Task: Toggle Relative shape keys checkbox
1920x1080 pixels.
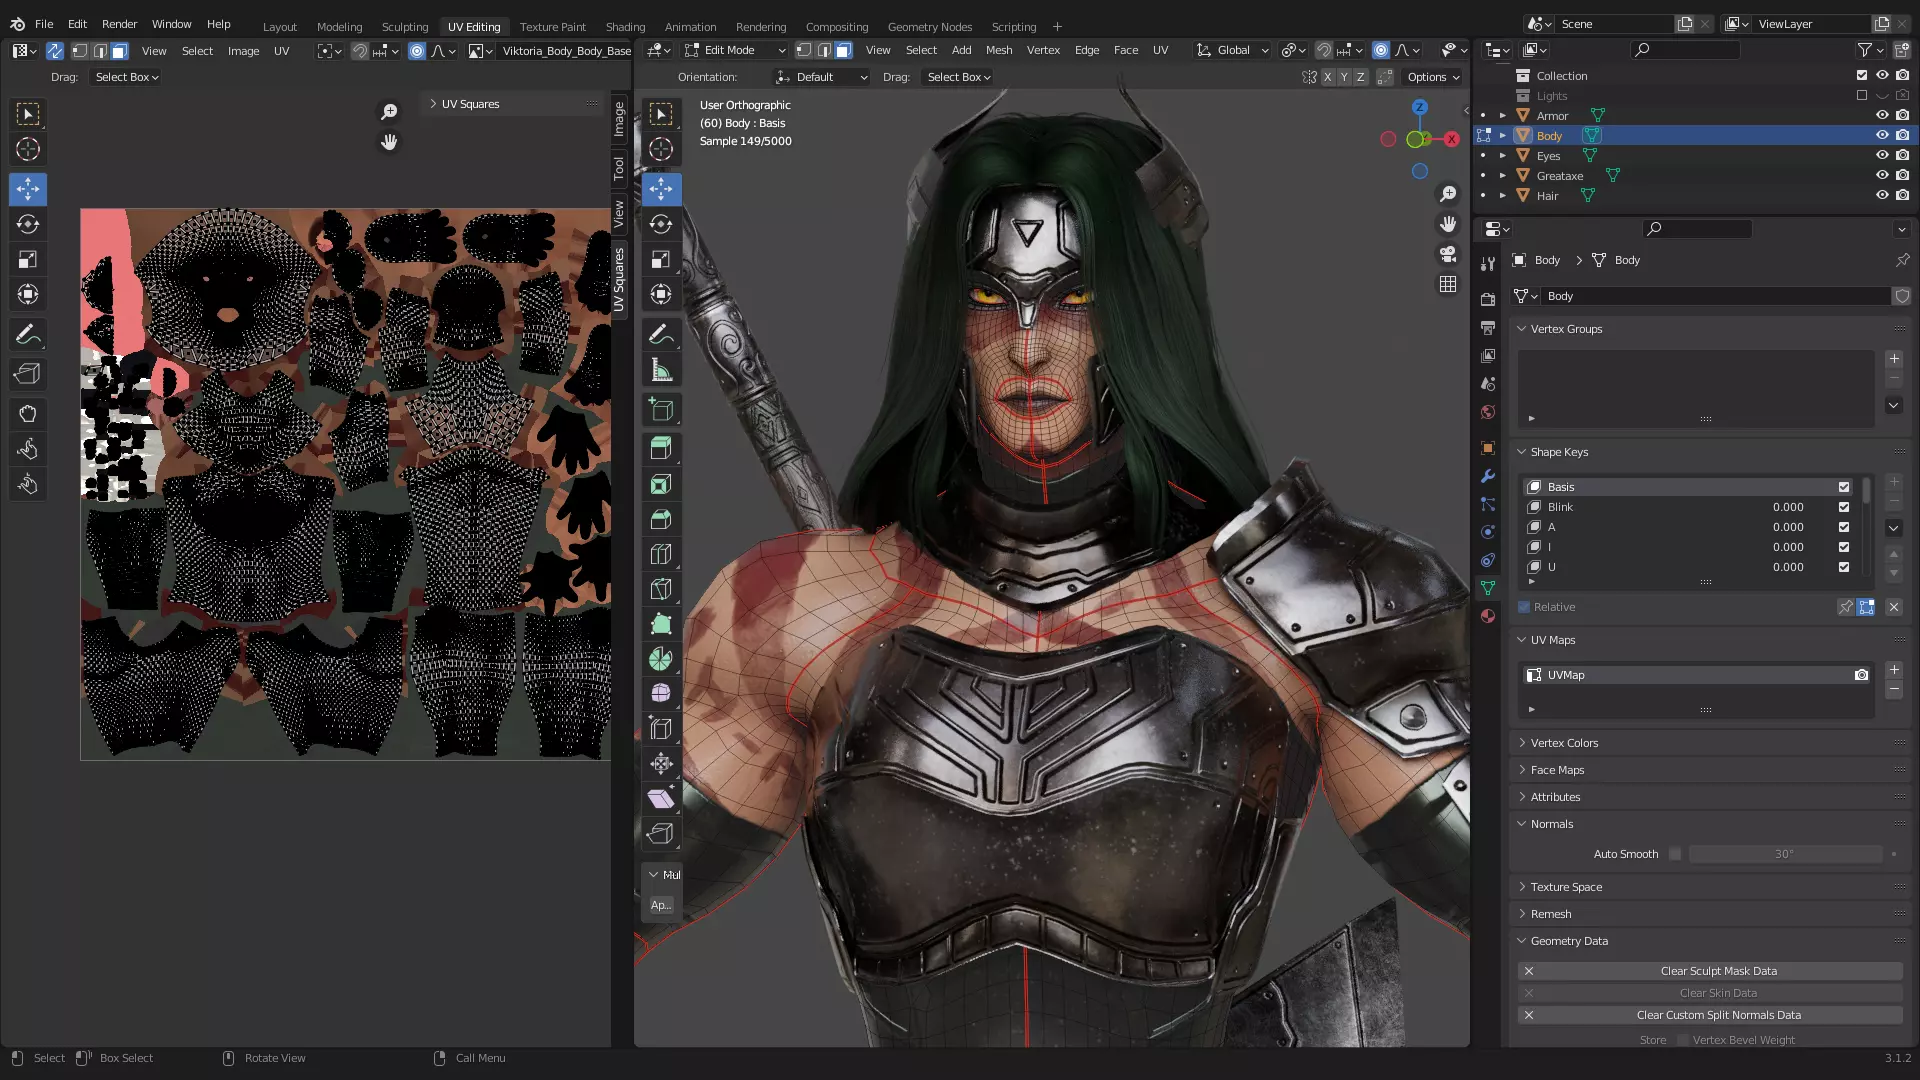Action: click(1524, 607)
